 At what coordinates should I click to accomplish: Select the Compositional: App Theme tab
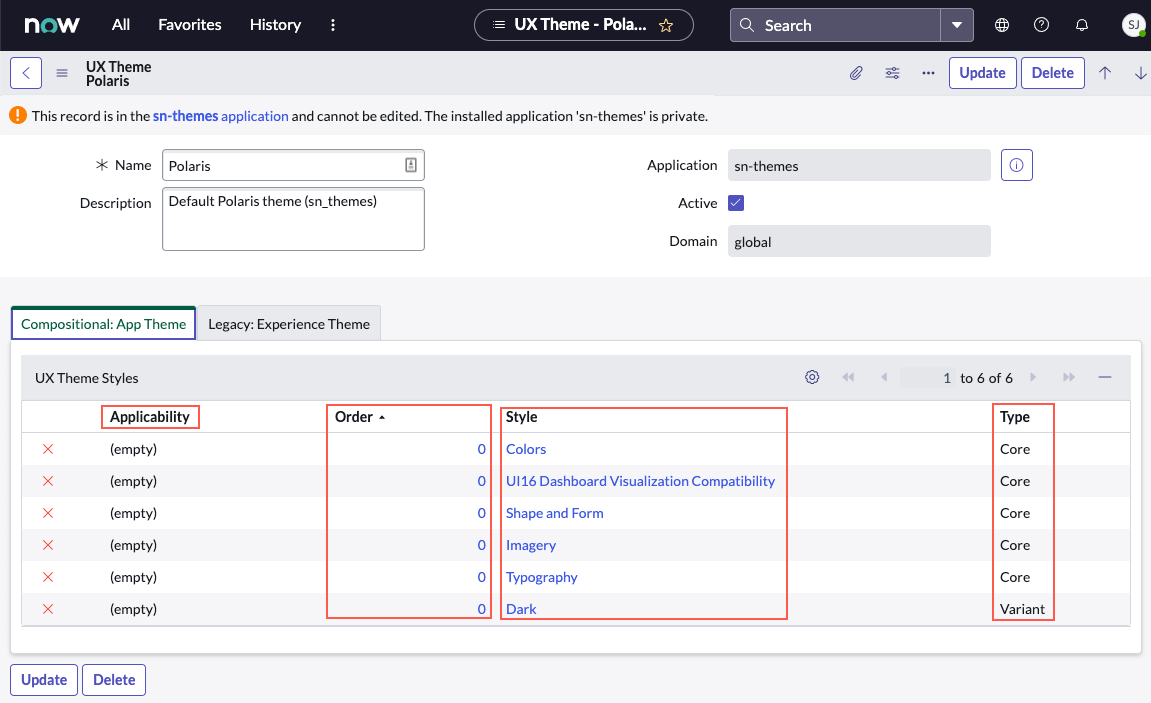tap(104, 324)
